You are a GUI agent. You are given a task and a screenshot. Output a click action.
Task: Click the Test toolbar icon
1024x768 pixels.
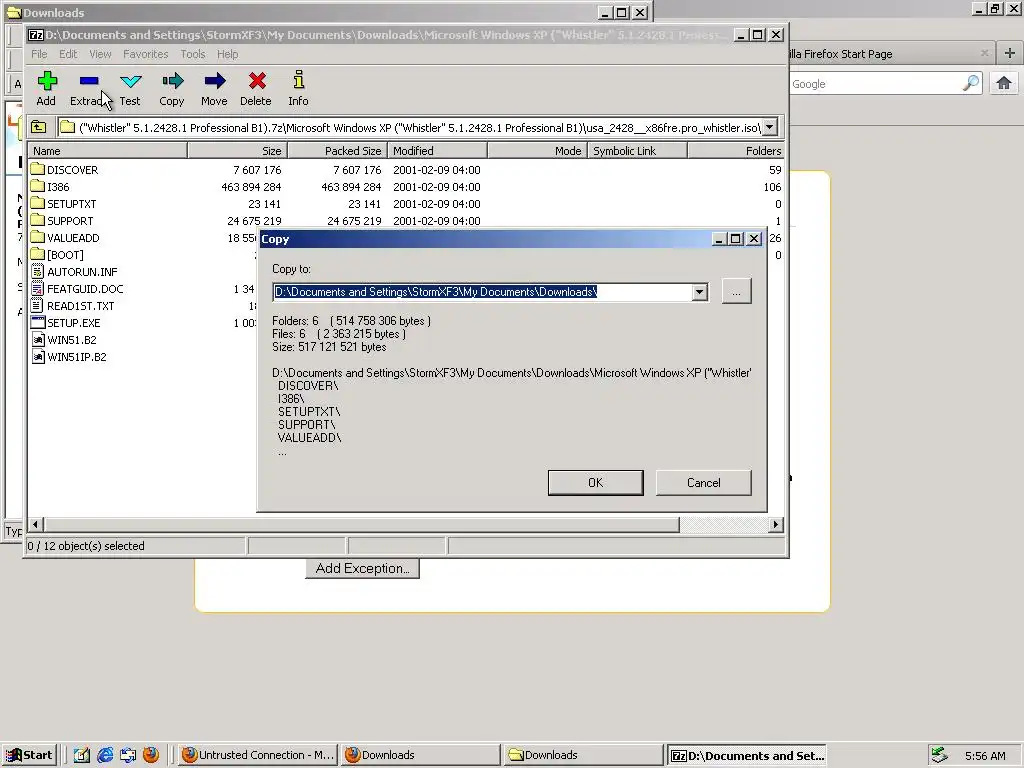click(131, 82)
